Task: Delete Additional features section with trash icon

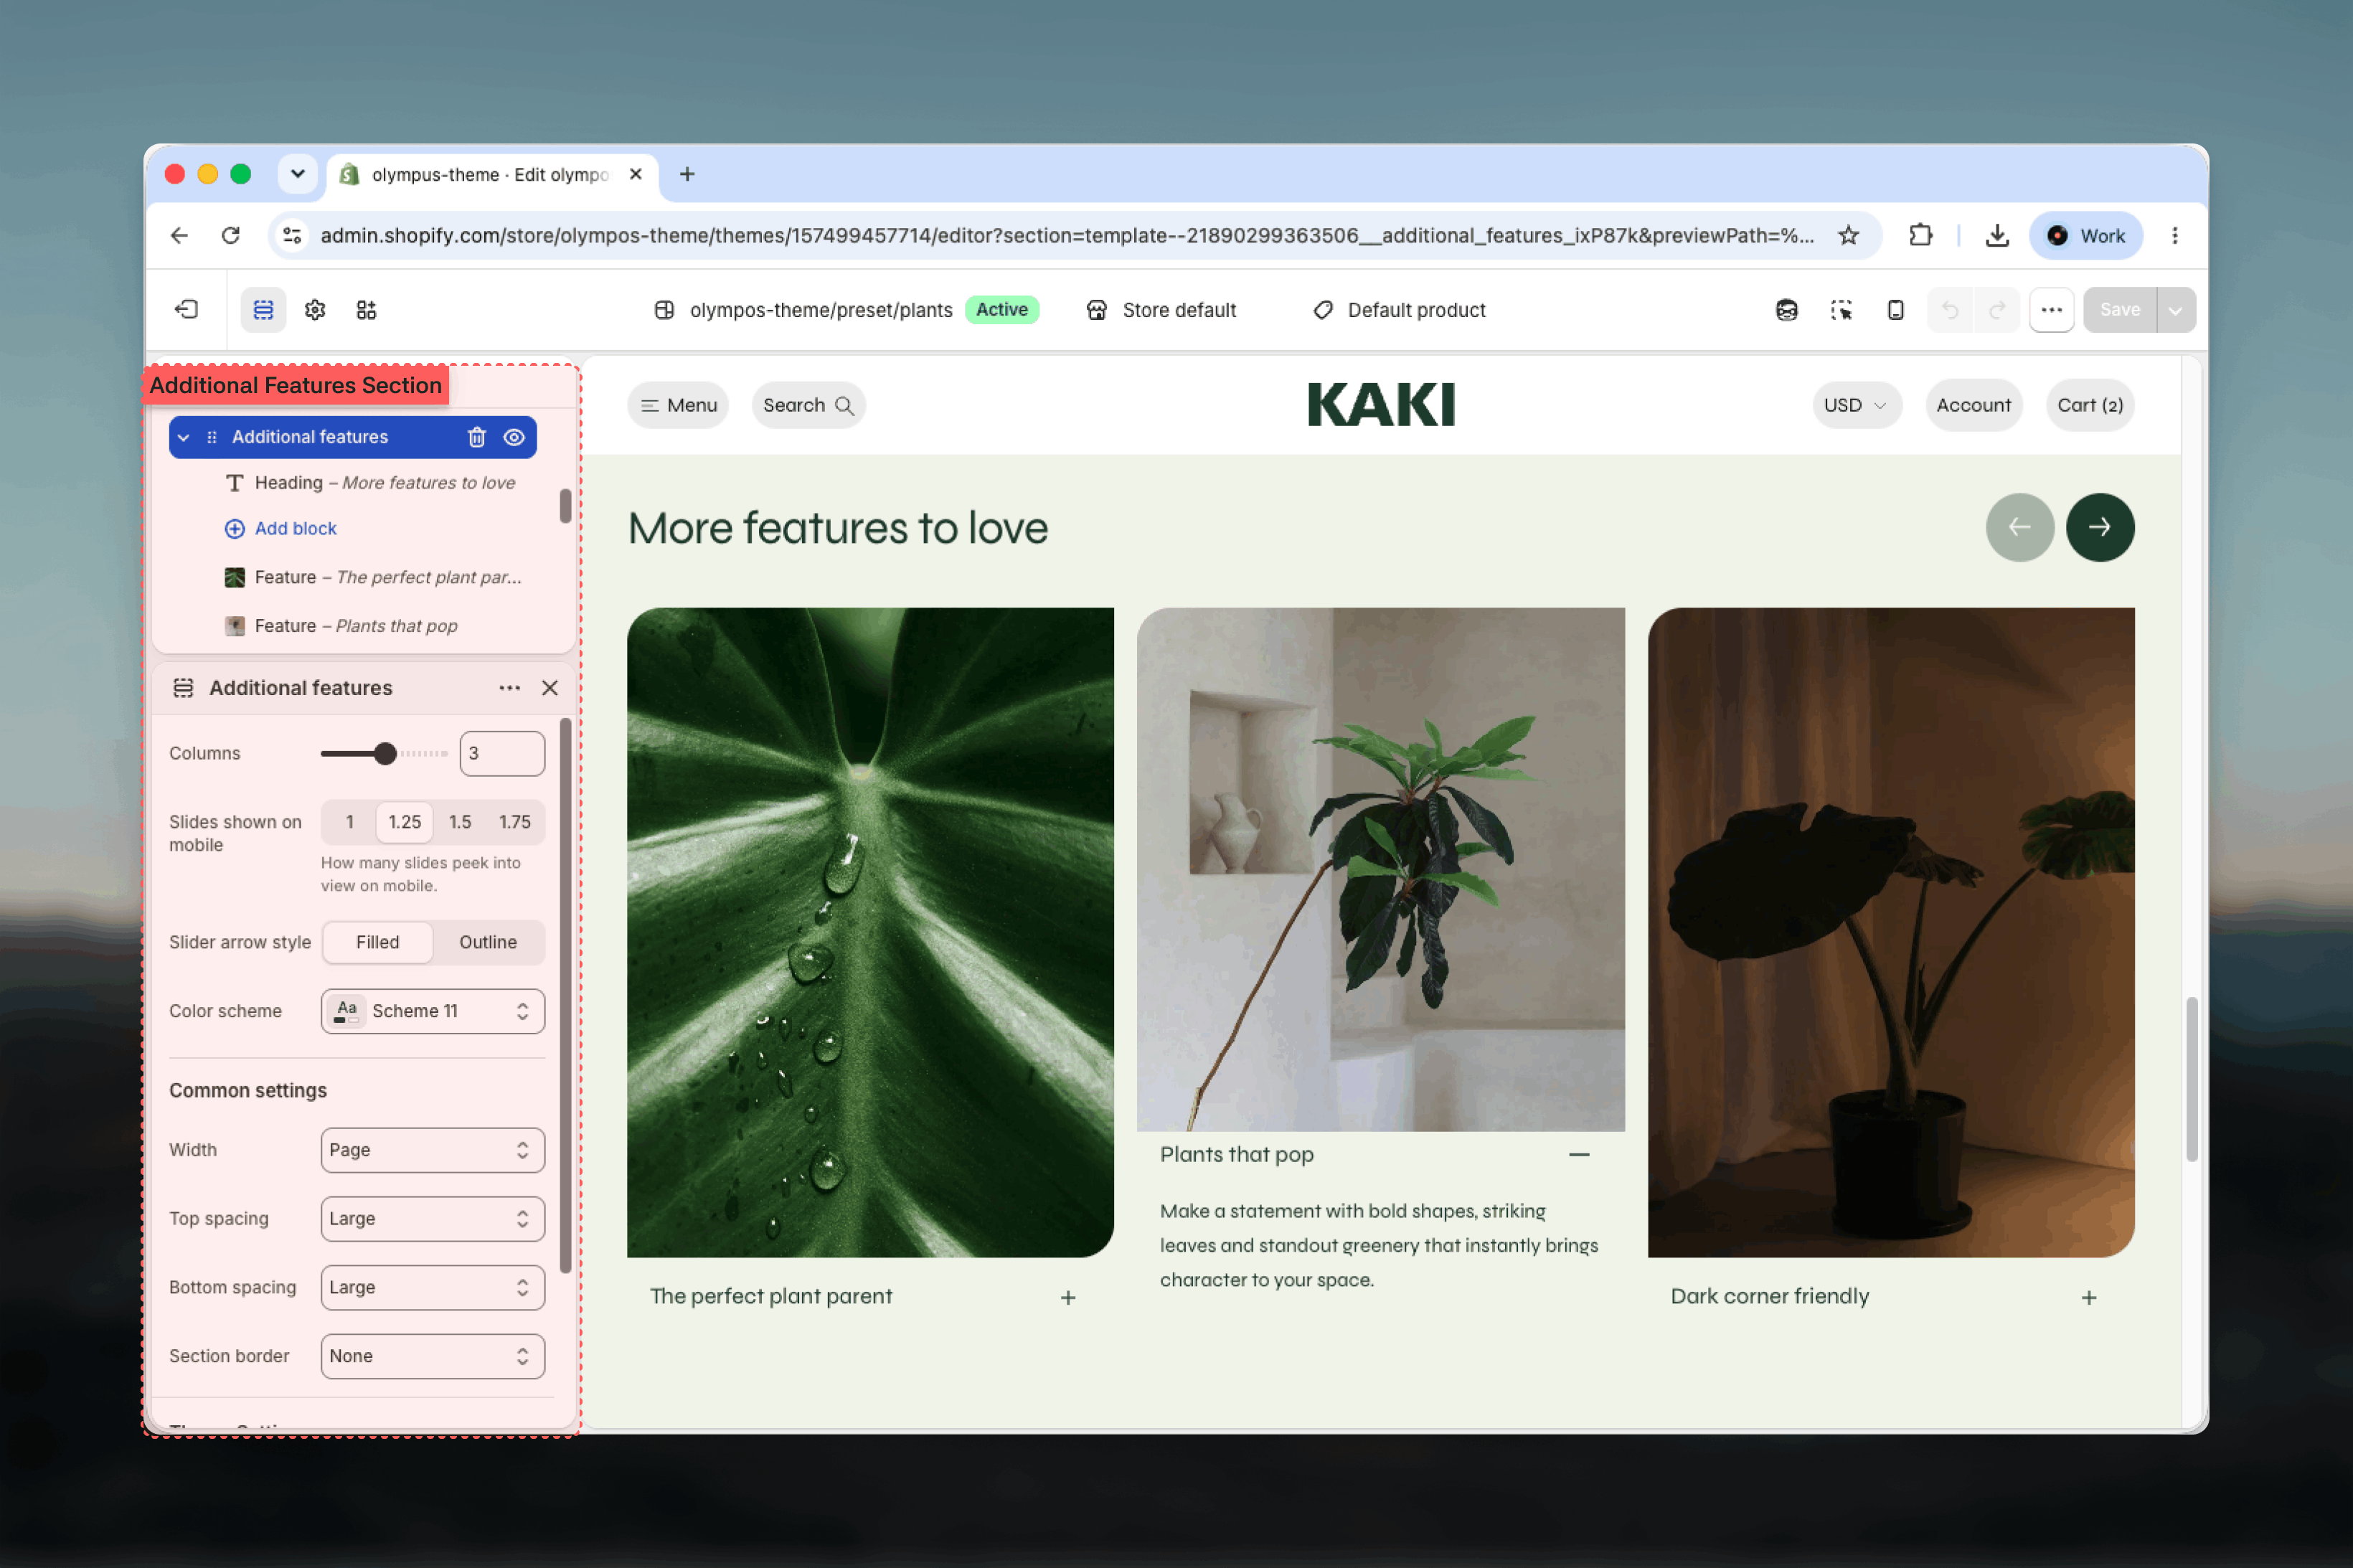Action: pos(477,437)
